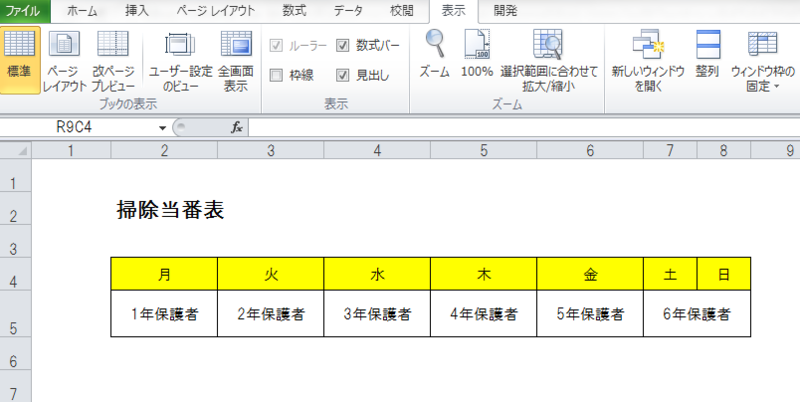Click the 1年保護者 cell
Screen dimensions: 800x402
(x=164, y=314)
